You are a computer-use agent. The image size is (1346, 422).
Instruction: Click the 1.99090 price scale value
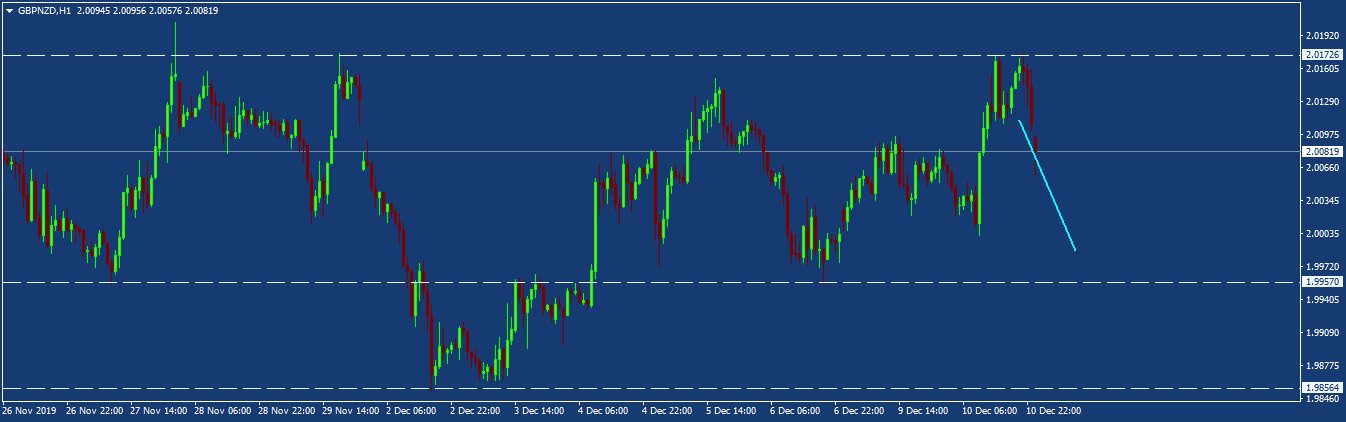click(1322, 333)
